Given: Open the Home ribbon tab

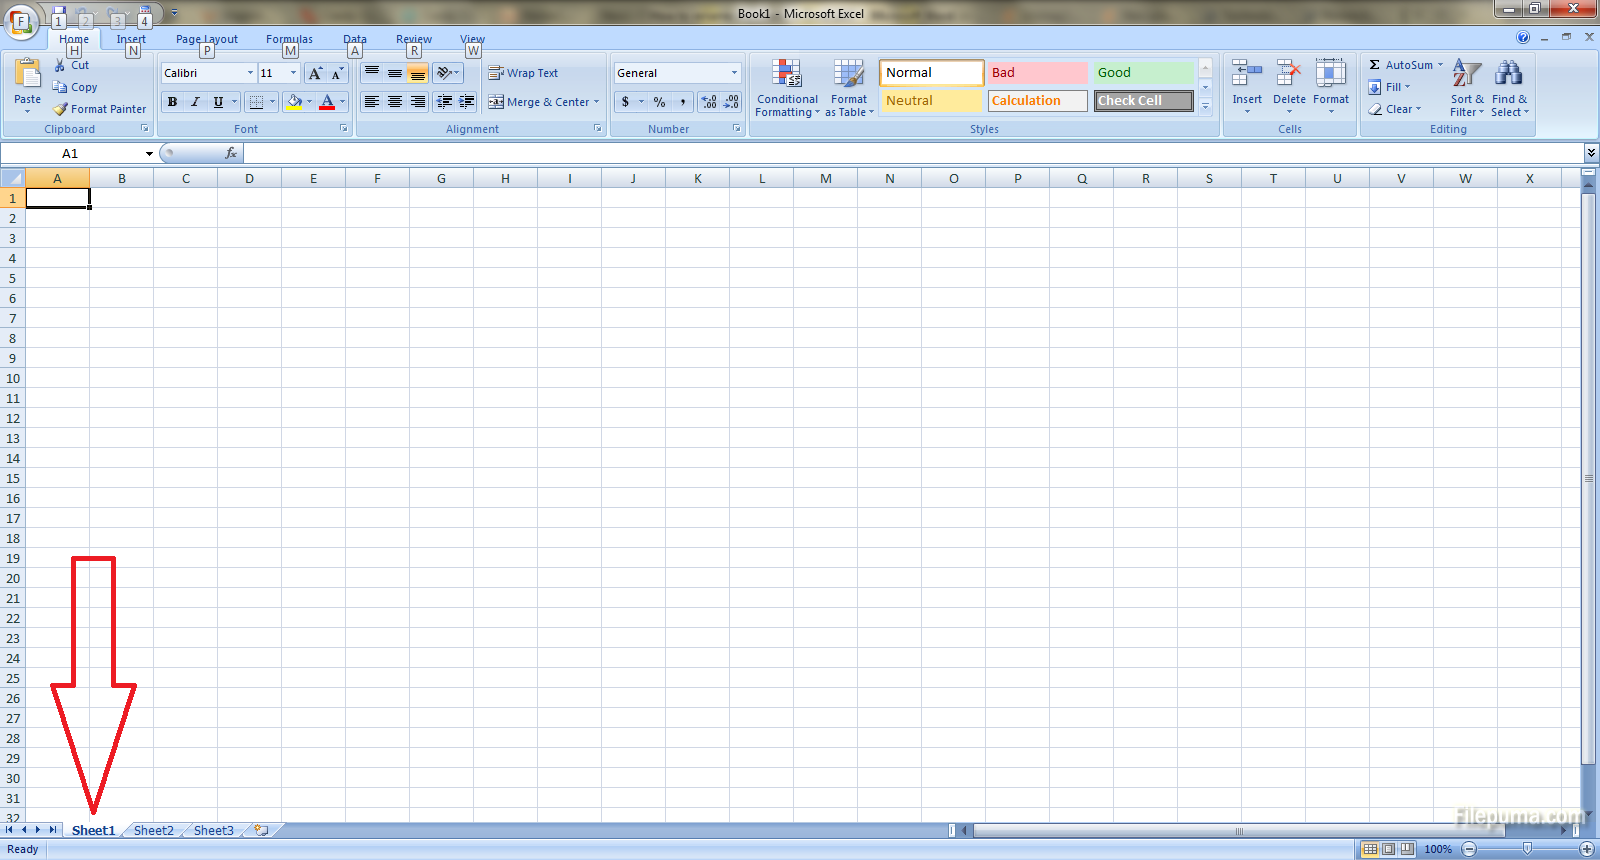Looking at the screenshot, I should [74, 40].
